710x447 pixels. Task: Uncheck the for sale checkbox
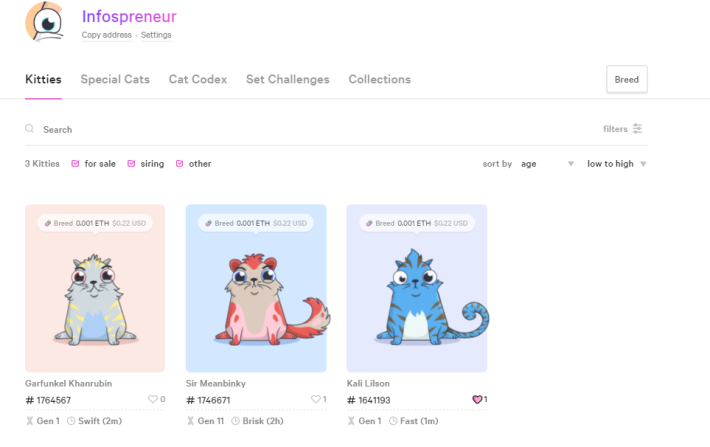75,163
